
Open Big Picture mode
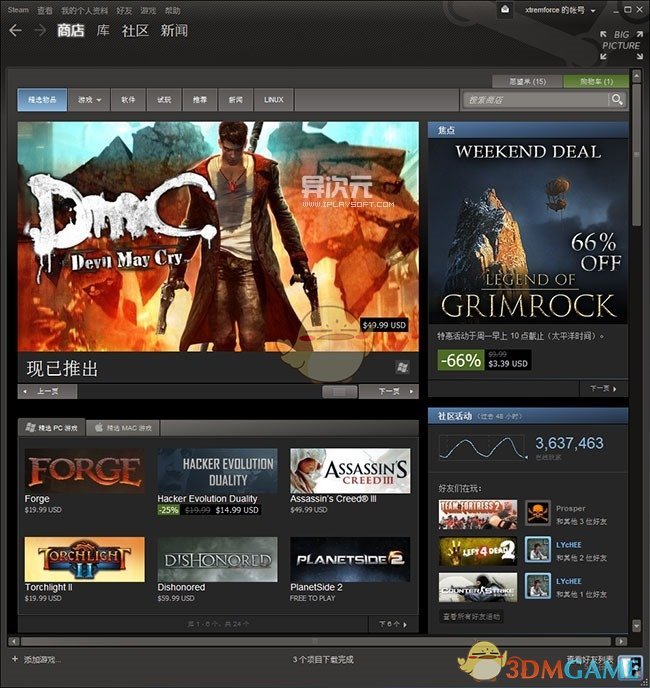coord(620,40)
